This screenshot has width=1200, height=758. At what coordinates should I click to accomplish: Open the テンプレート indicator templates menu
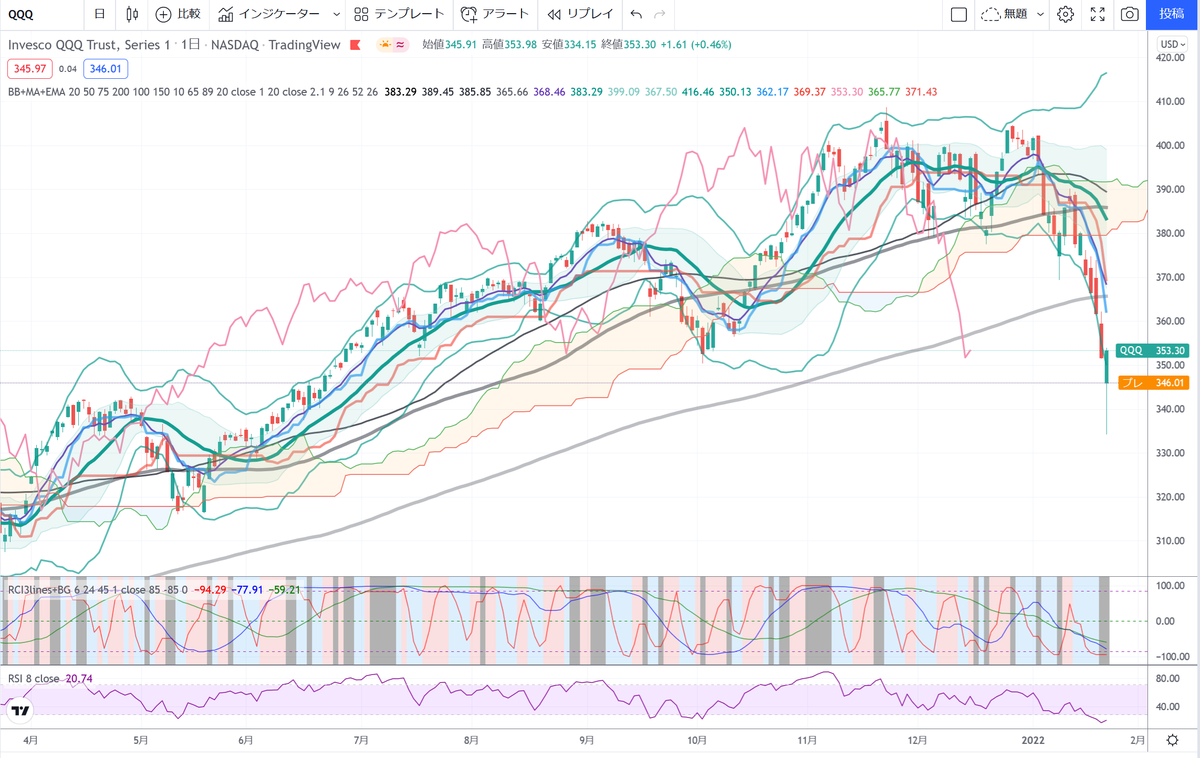point(400,14)
